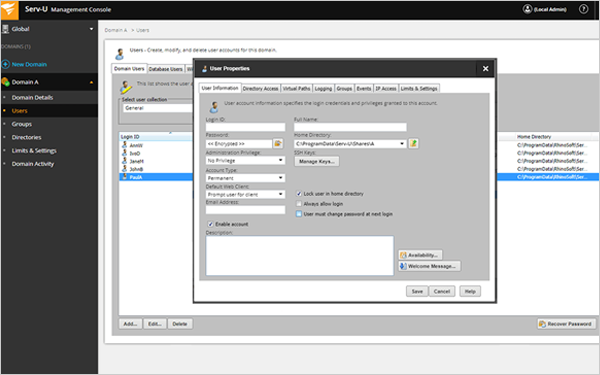This screenshot has height=375, width=600.
Task: Click the Save button
Action: coord(417,292)
